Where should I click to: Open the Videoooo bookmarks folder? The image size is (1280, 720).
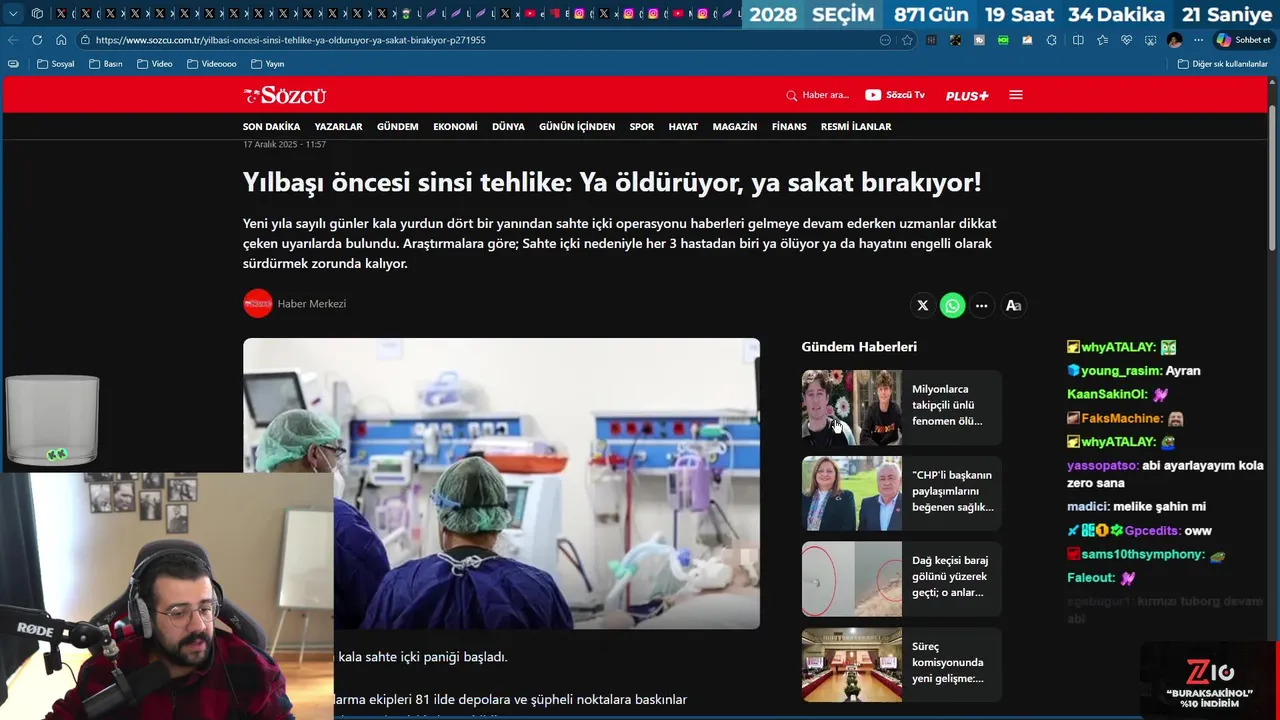click(x=212, y=64)
